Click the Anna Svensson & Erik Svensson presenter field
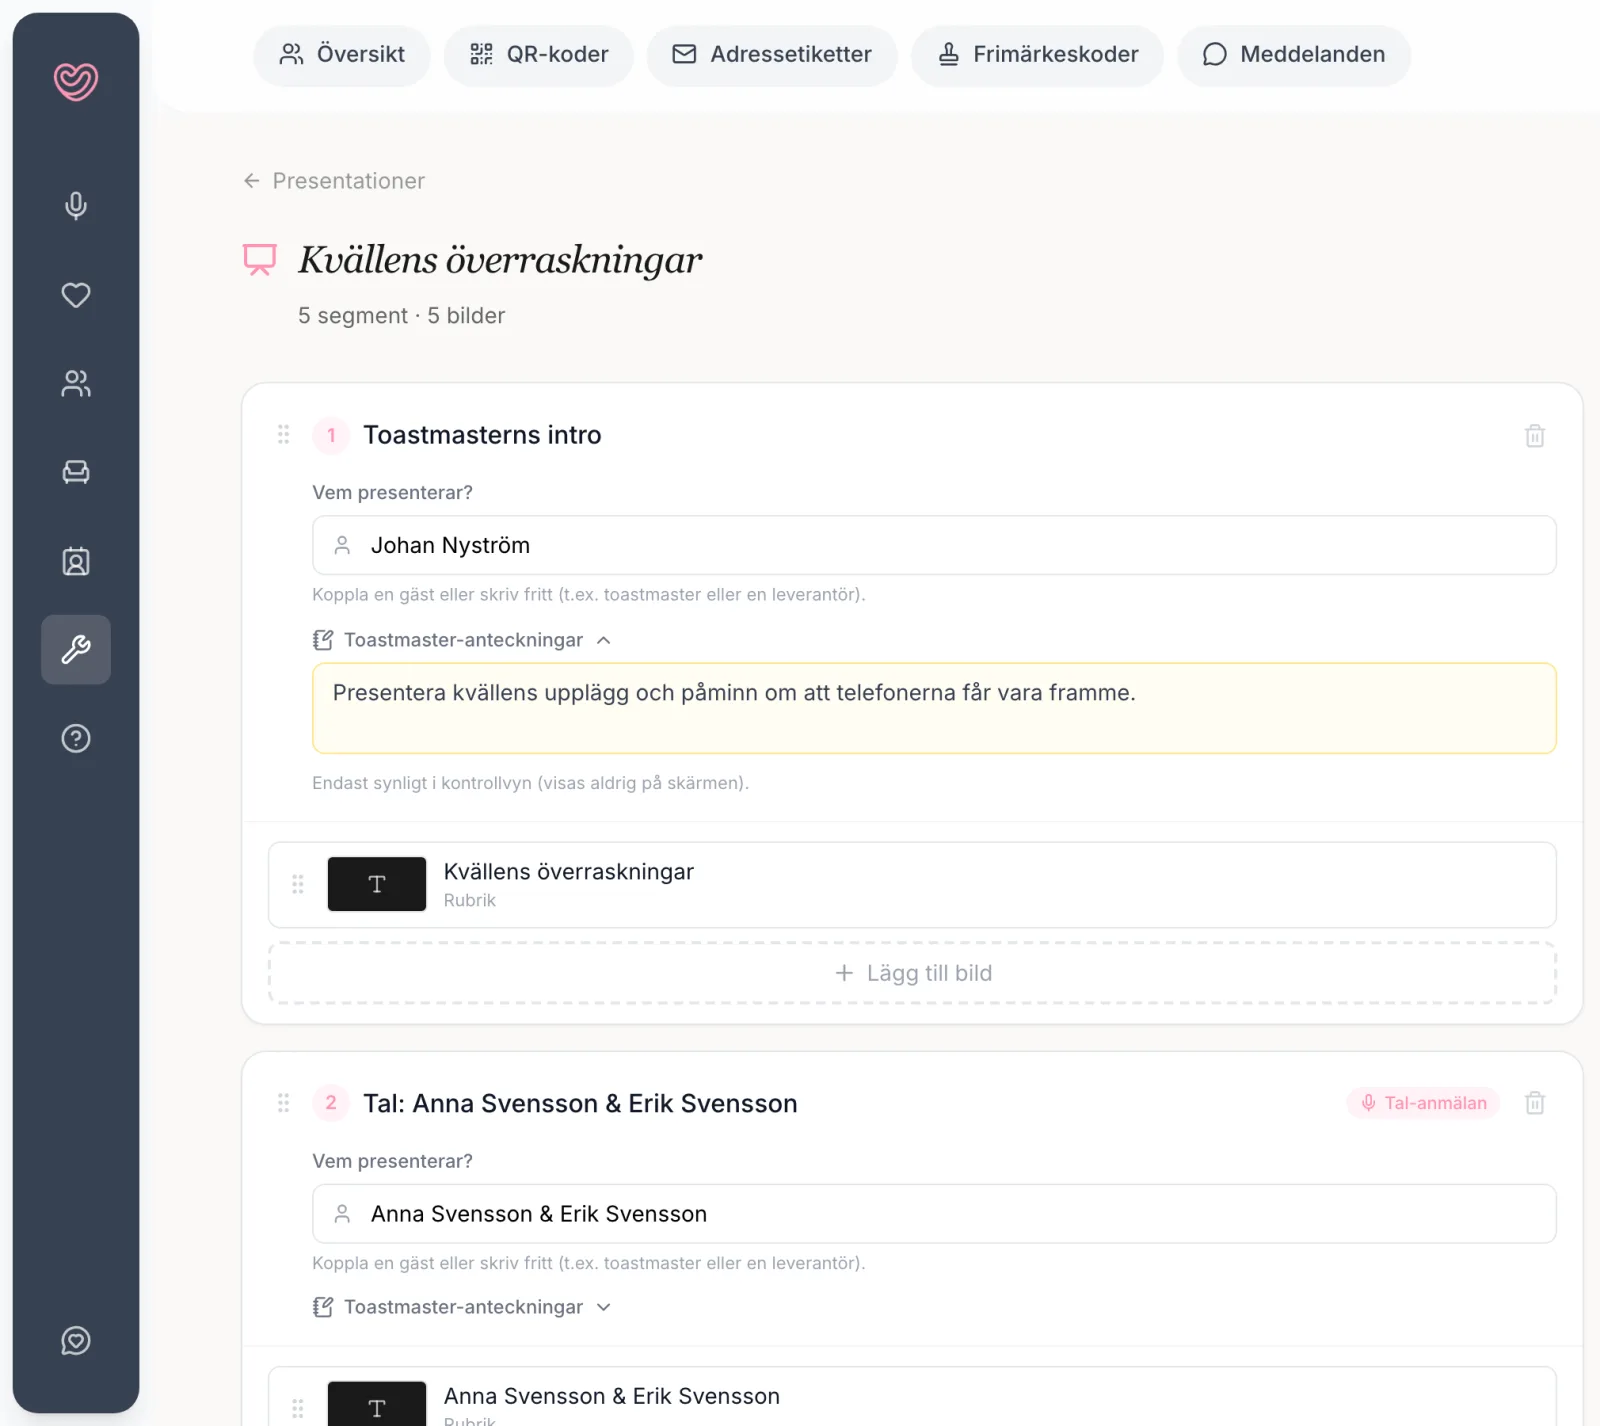The image size is (1600, 1426). (x=934, y=1214)
